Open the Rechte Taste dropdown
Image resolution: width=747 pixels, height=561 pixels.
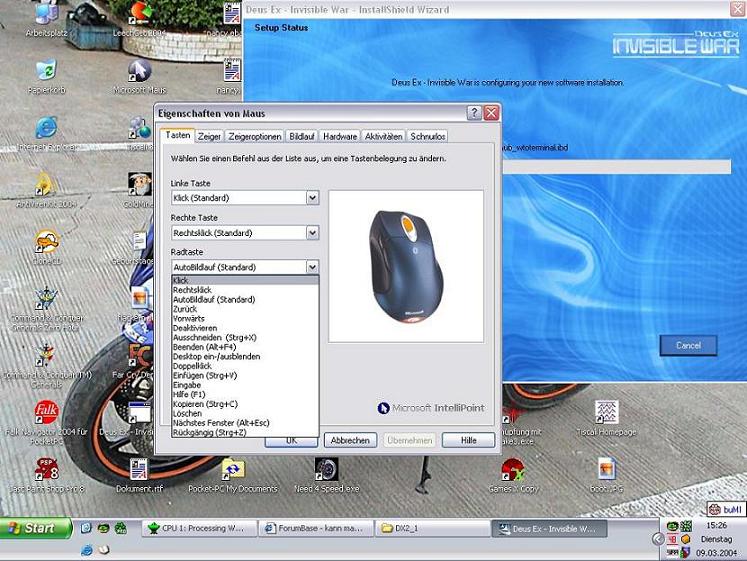click(312, 232)
